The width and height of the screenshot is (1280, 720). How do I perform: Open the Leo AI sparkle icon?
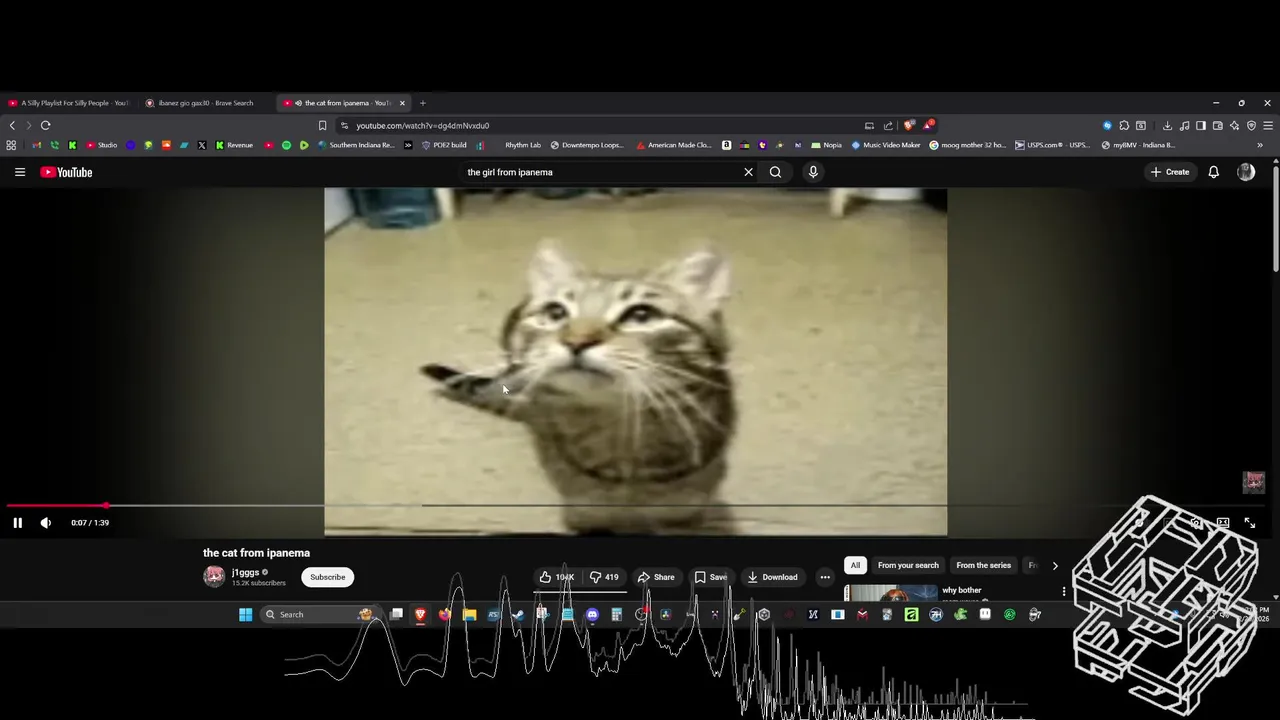(x=1234, y=126)
